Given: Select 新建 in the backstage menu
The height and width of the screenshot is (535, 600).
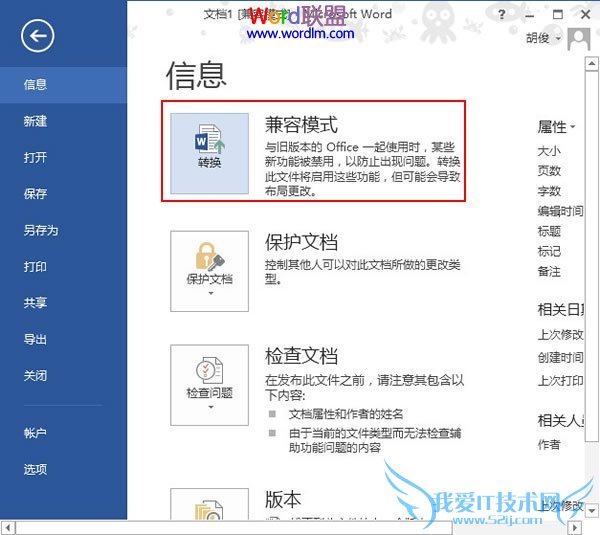Looking at the screenshot, I should point(64,121).
